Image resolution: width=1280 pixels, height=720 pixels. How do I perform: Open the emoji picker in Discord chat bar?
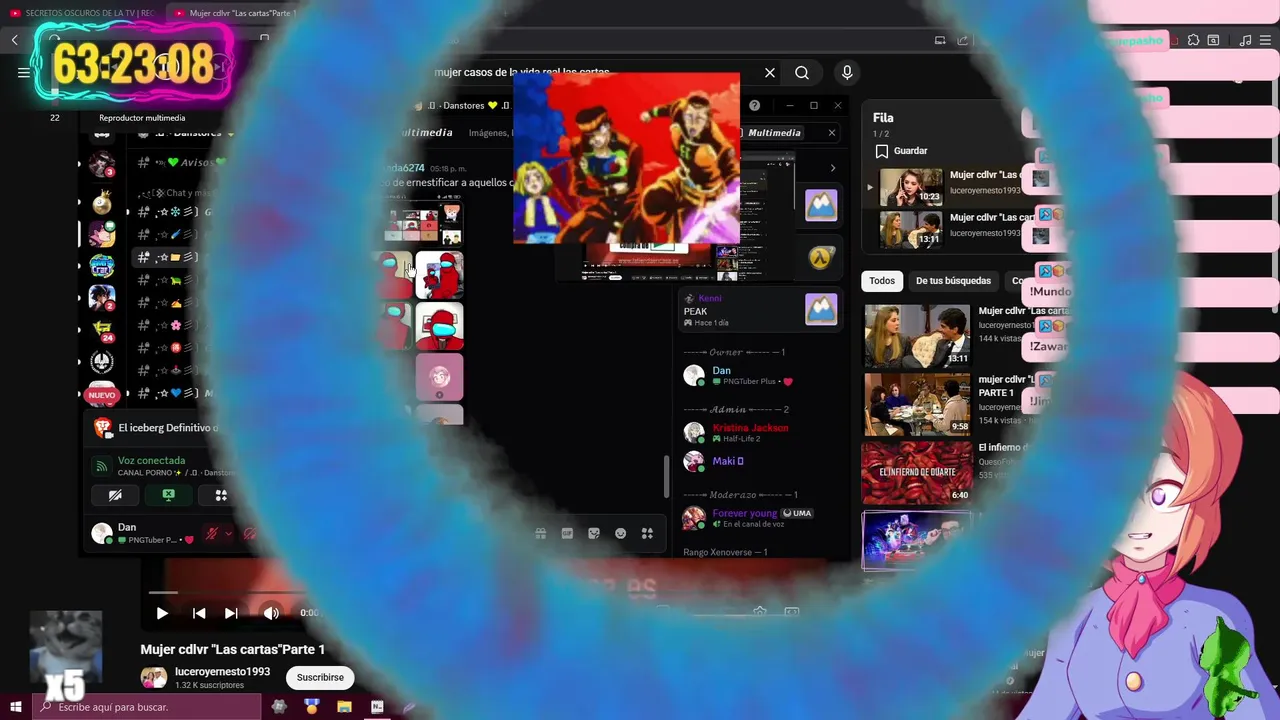pyautogui.click(x=620, y=534)
